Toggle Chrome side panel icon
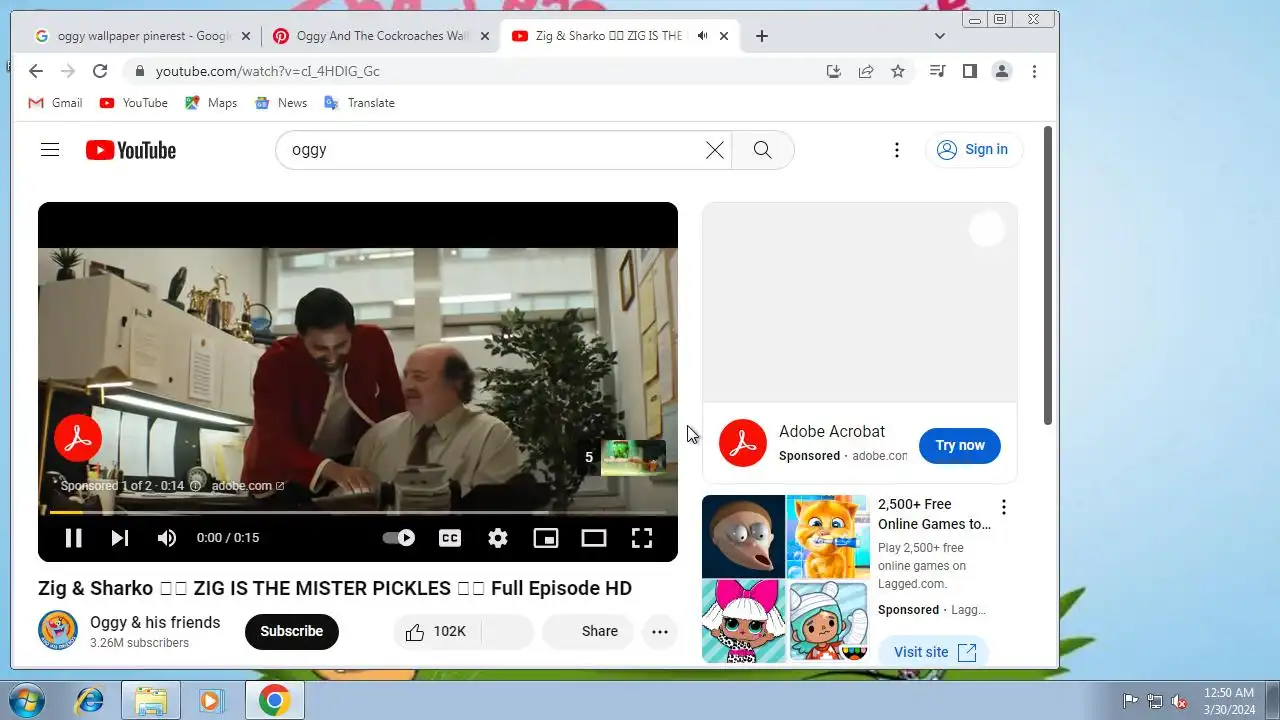This screenshot has height=720, width=1280. coord(969,71)
